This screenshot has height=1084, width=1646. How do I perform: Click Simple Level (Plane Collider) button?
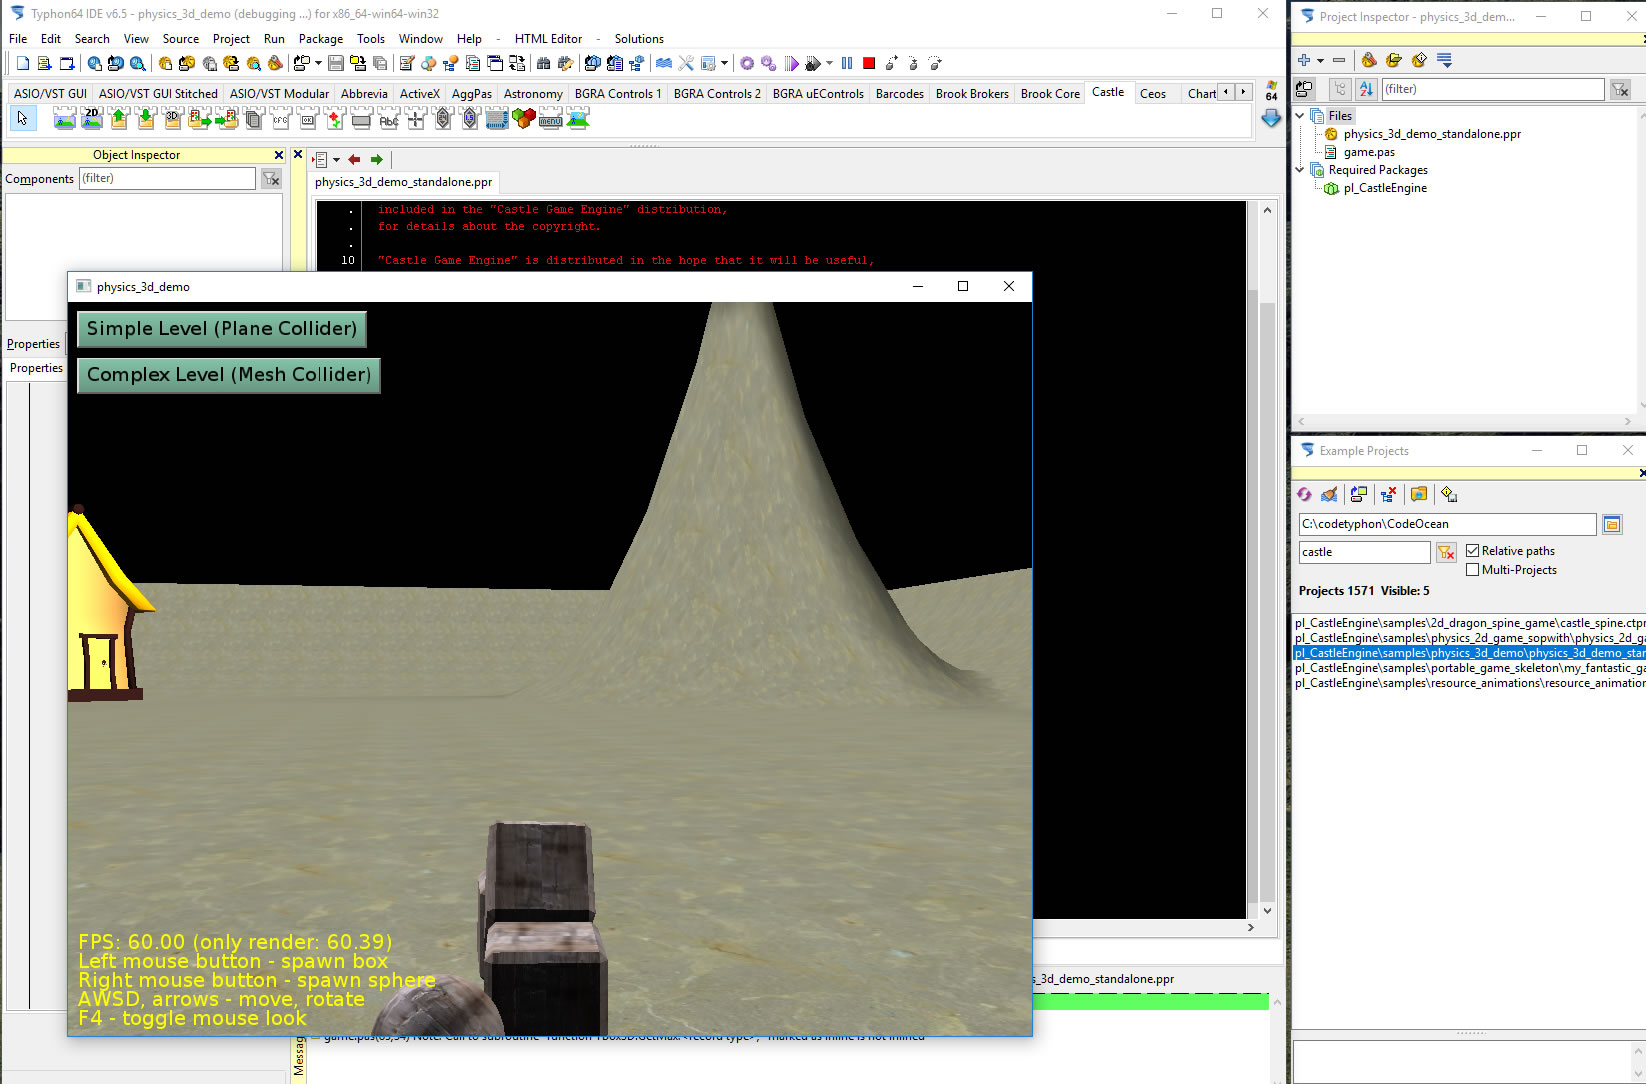222,329
